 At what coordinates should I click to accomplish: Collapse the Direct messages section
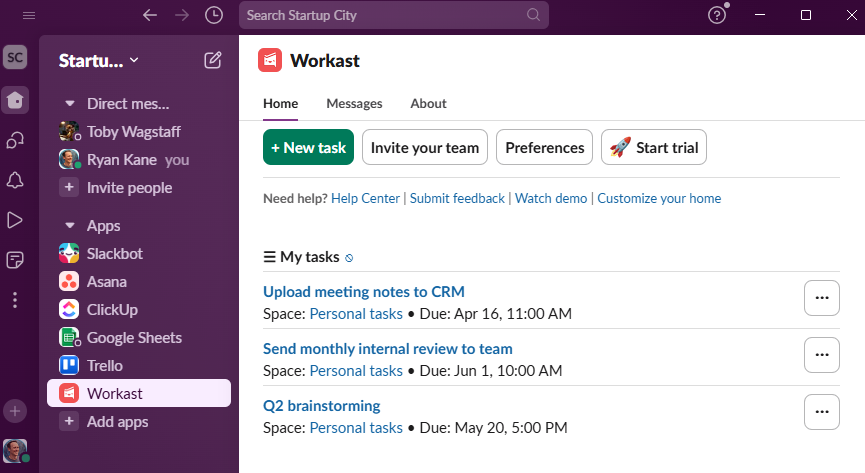tap(69, 104)
